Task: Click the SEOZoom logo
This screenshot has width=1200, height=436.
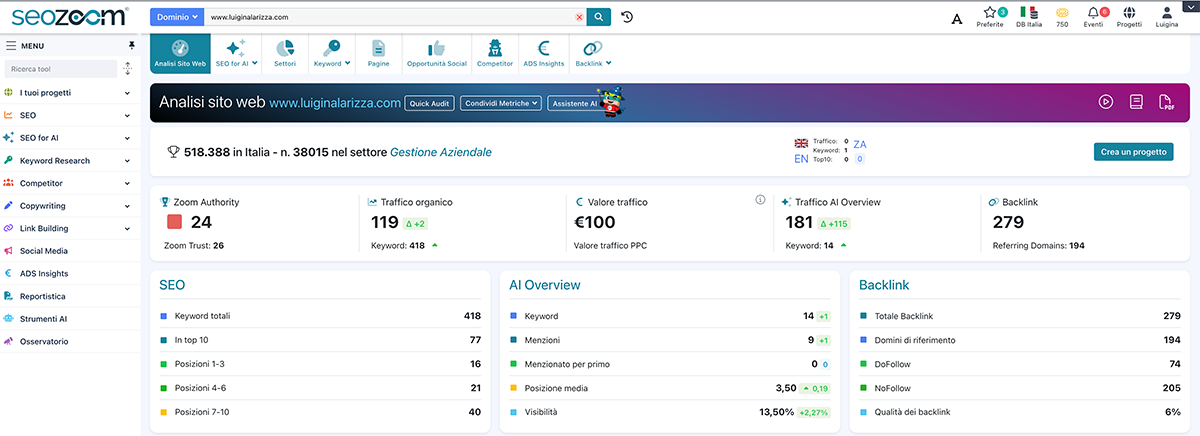Action: [70, 15]
